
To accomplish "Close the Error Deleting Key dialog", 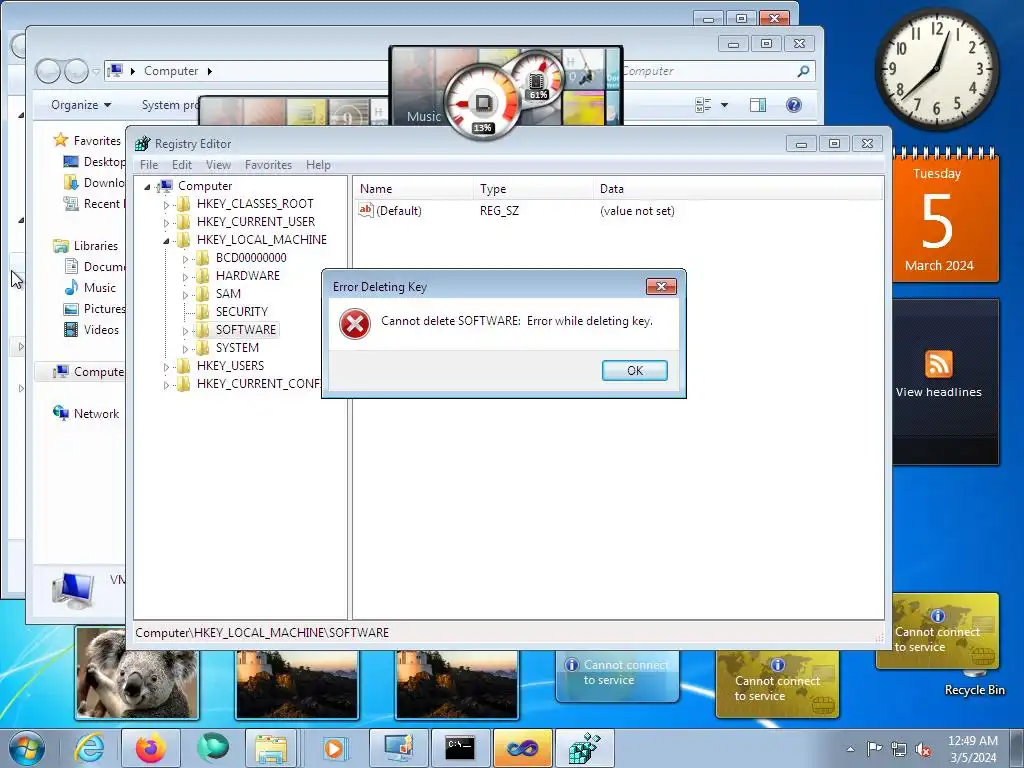I will tap(661, 286).
